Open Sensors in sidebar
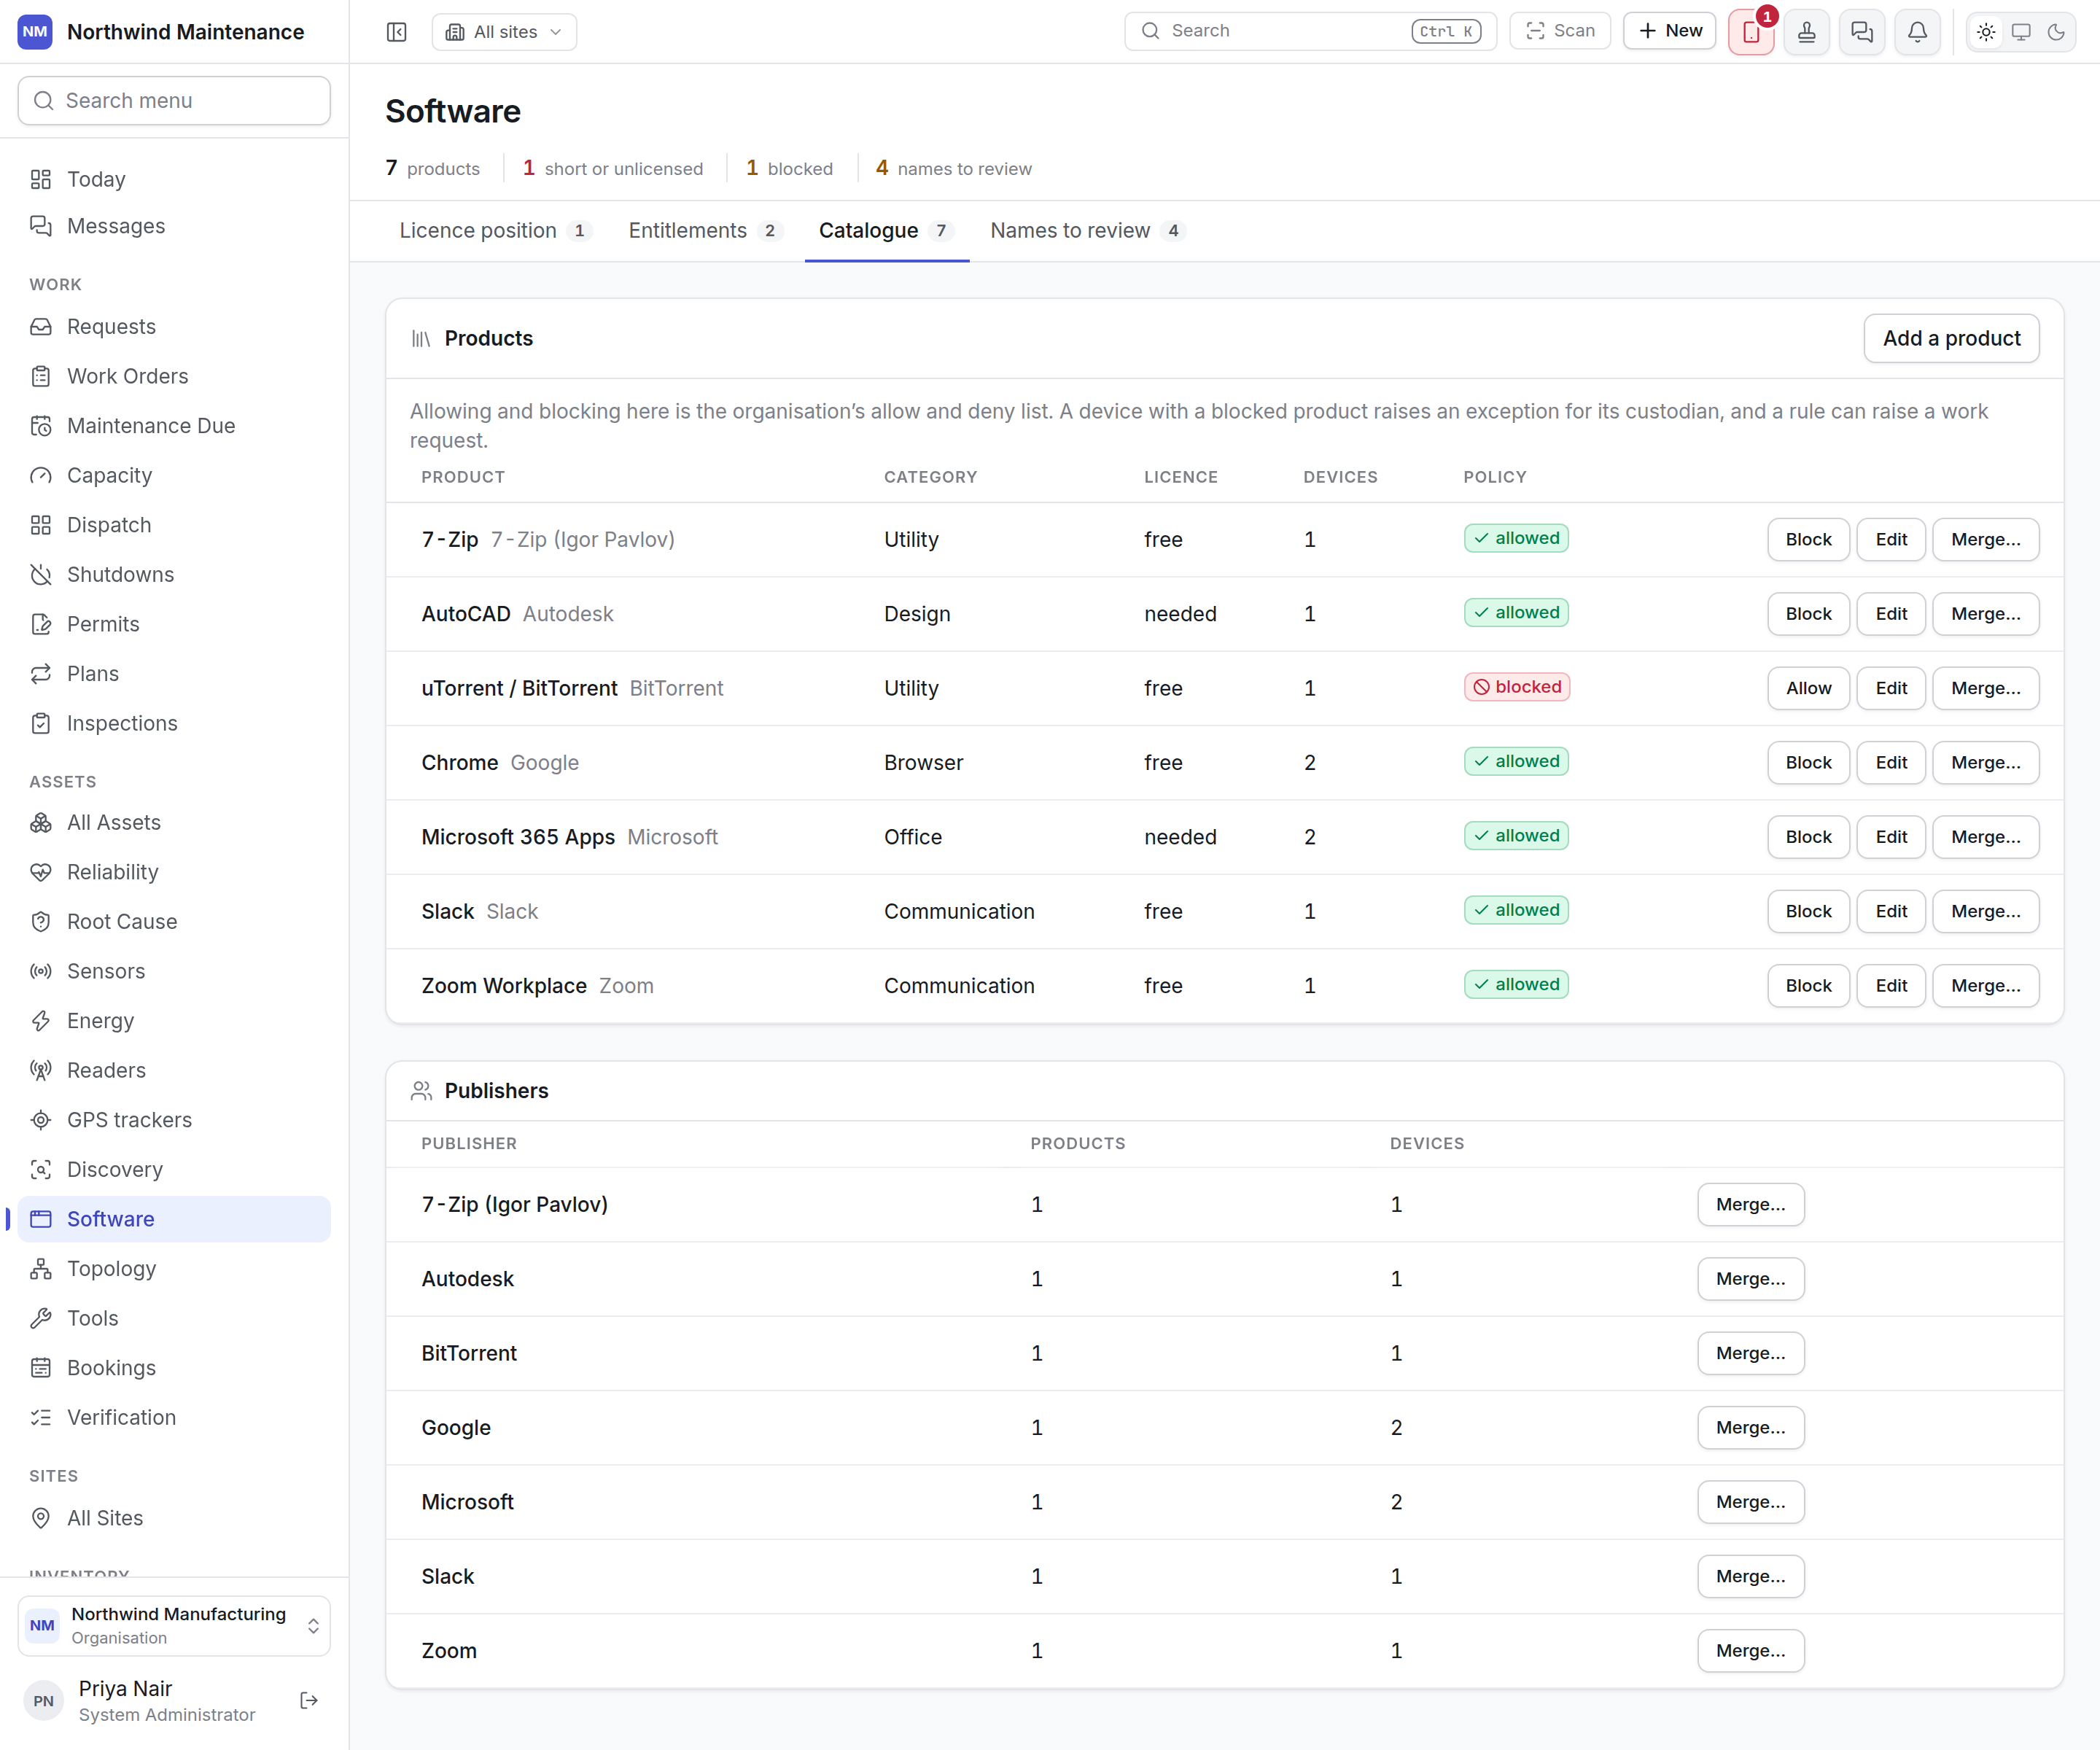The image size is (2100, 1750). [174, 971]
